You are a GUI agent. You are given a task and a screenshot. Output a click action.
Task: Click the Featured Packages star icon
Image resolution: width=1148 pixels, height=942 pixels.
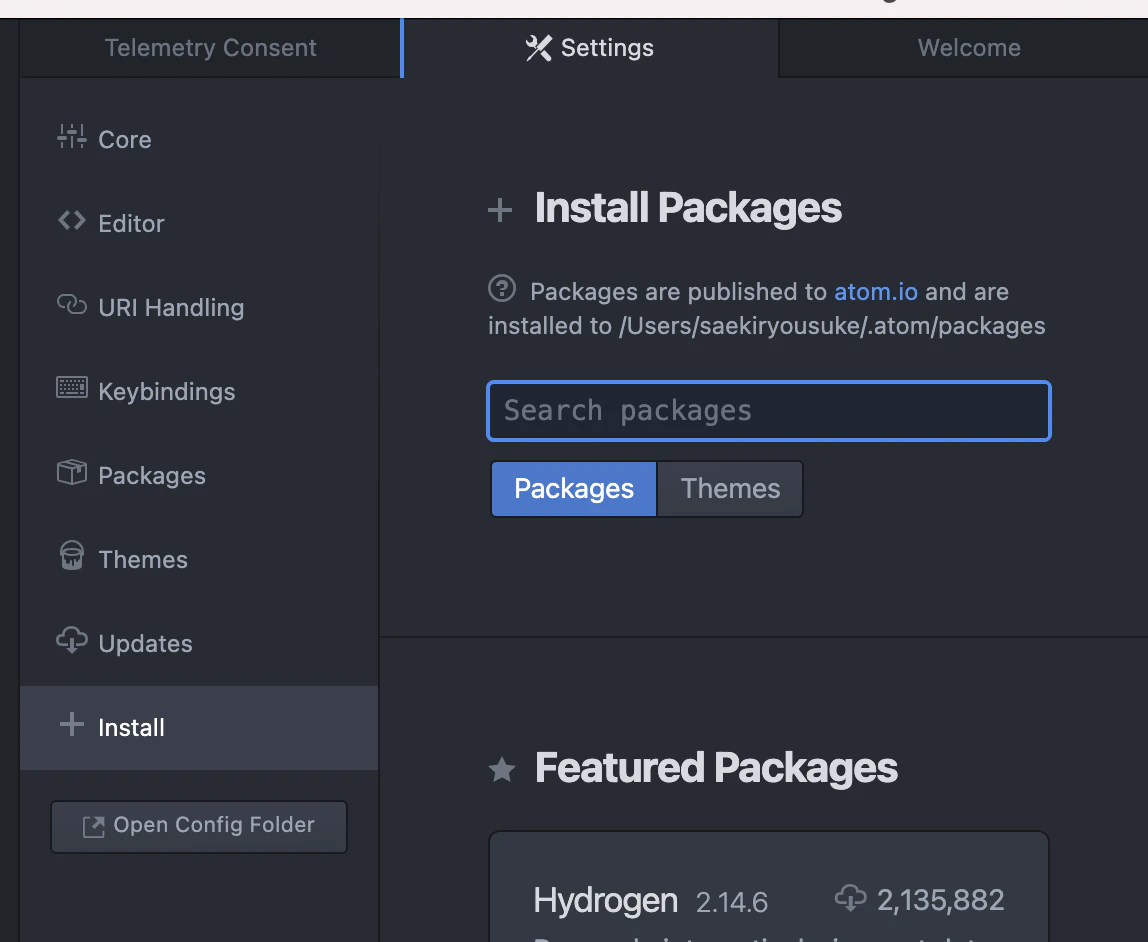click(502, 769)
